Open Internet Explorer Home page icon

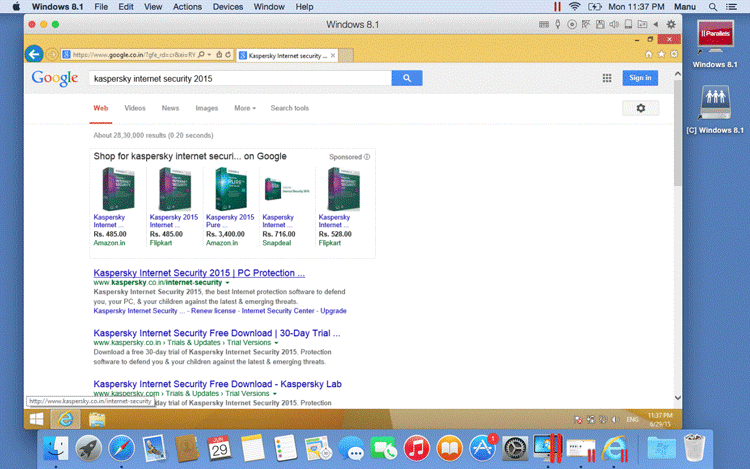tap(649, 54)
